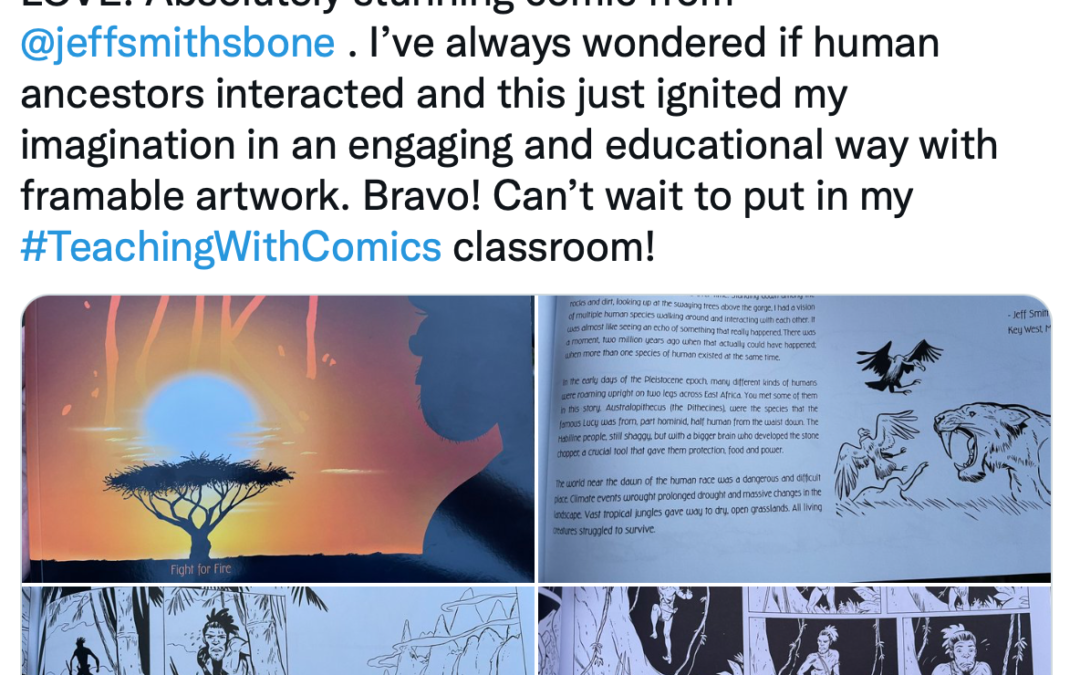Click the word 'classroom!' in the tweet
The image size is (1080, 675).
tap(553, 247)
